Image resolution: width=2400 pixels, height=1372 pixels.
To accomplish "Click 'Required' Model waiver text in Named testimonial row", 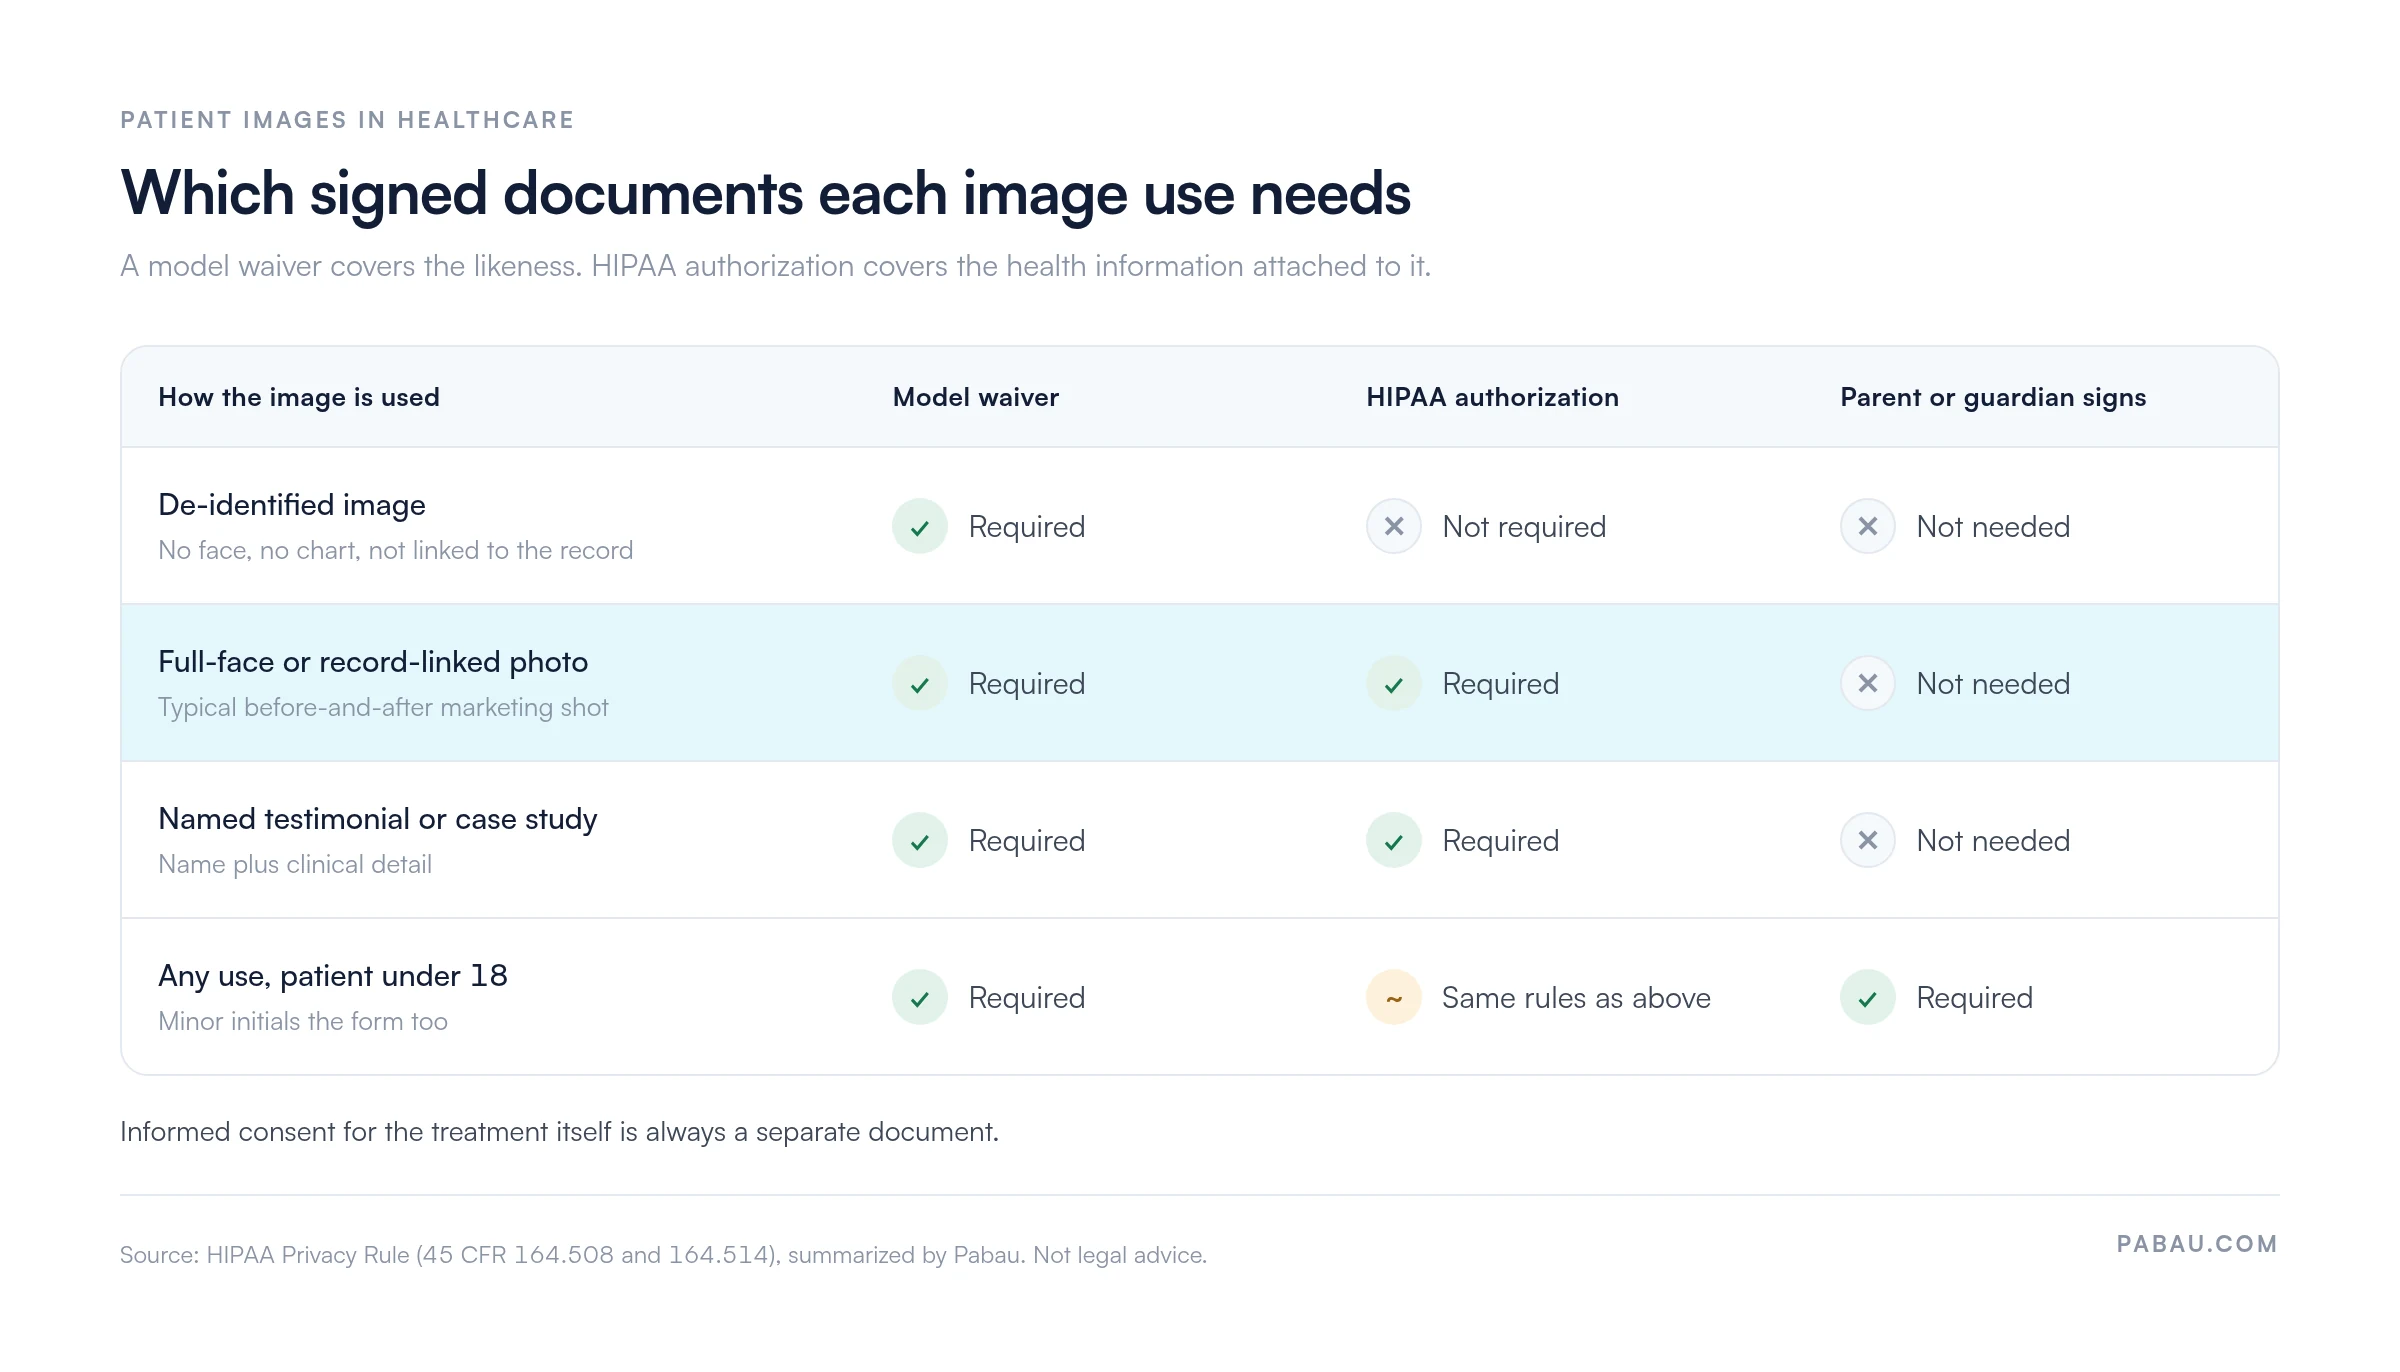I will click(x=1027, y=841).
